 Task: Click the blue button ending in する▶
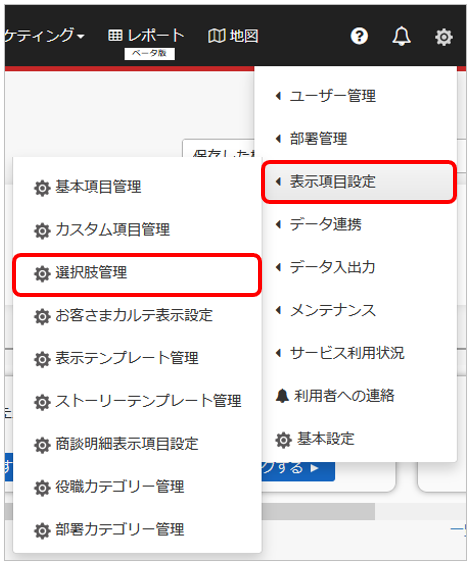[298, 470]
